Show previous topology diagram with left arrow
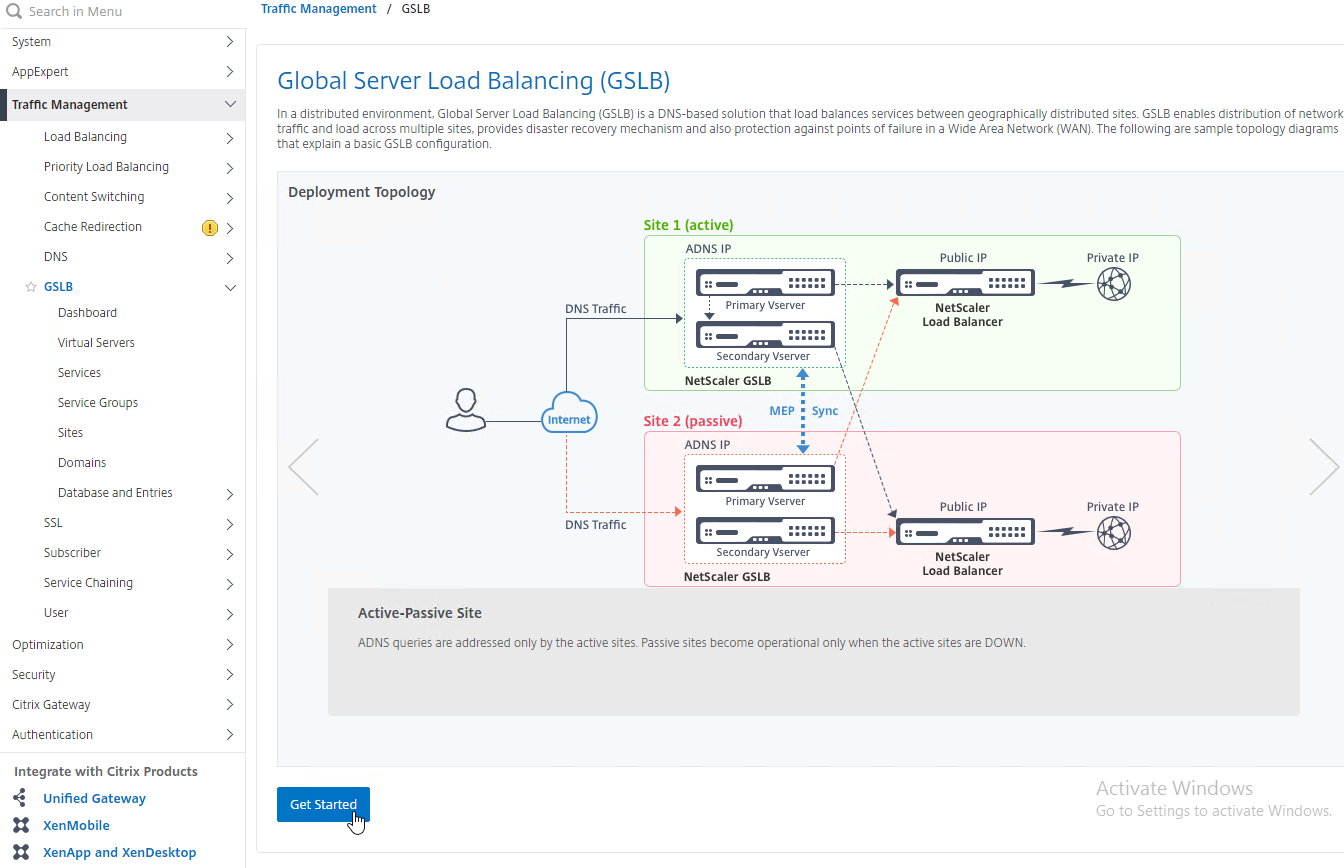This screenshot has width=1344, height=868. [303, 466]
